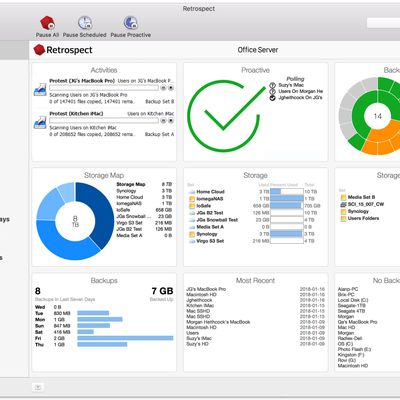This screenshot has height=400, width=400.
Task: Stop the Kitchen iMac backup activity
Action: [171, 120]
